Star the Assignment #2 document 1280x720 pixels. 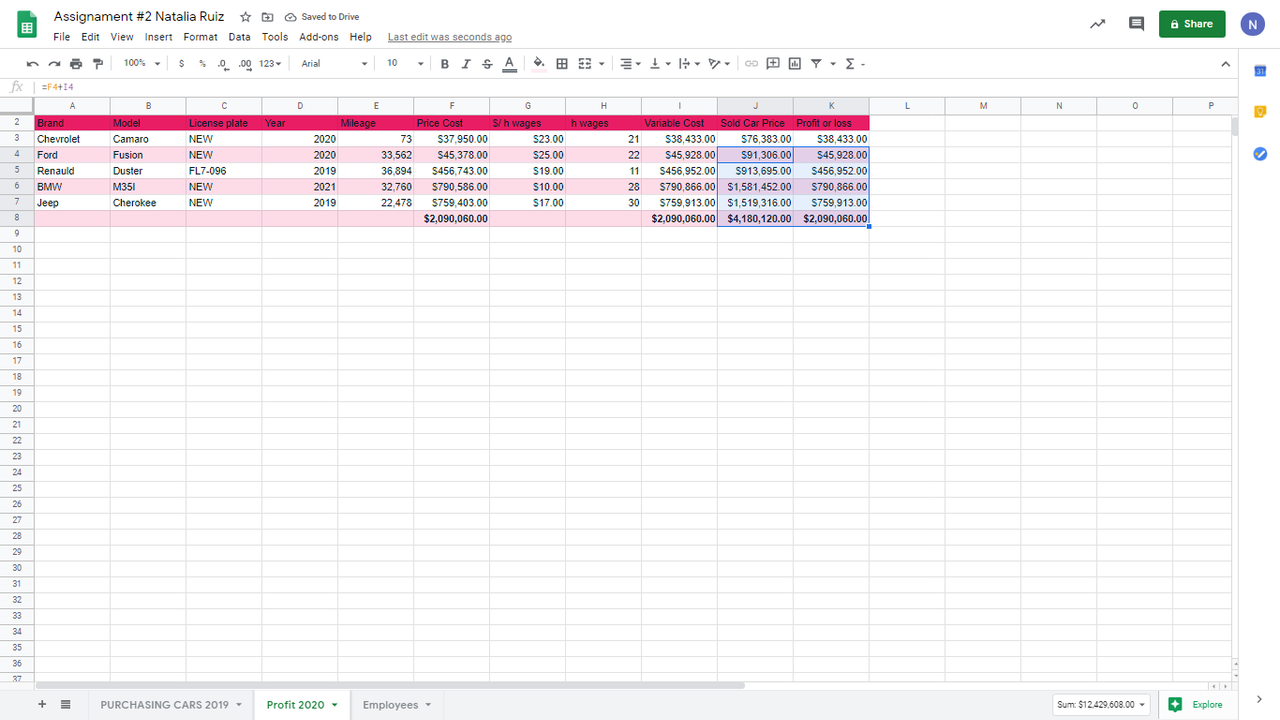click(245, 17)
